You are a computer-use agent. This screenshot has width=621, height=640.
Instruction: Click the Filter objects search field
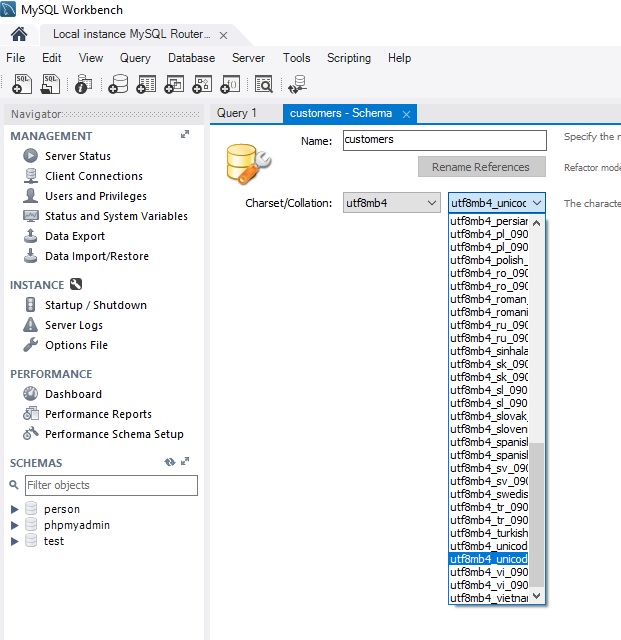111,485
